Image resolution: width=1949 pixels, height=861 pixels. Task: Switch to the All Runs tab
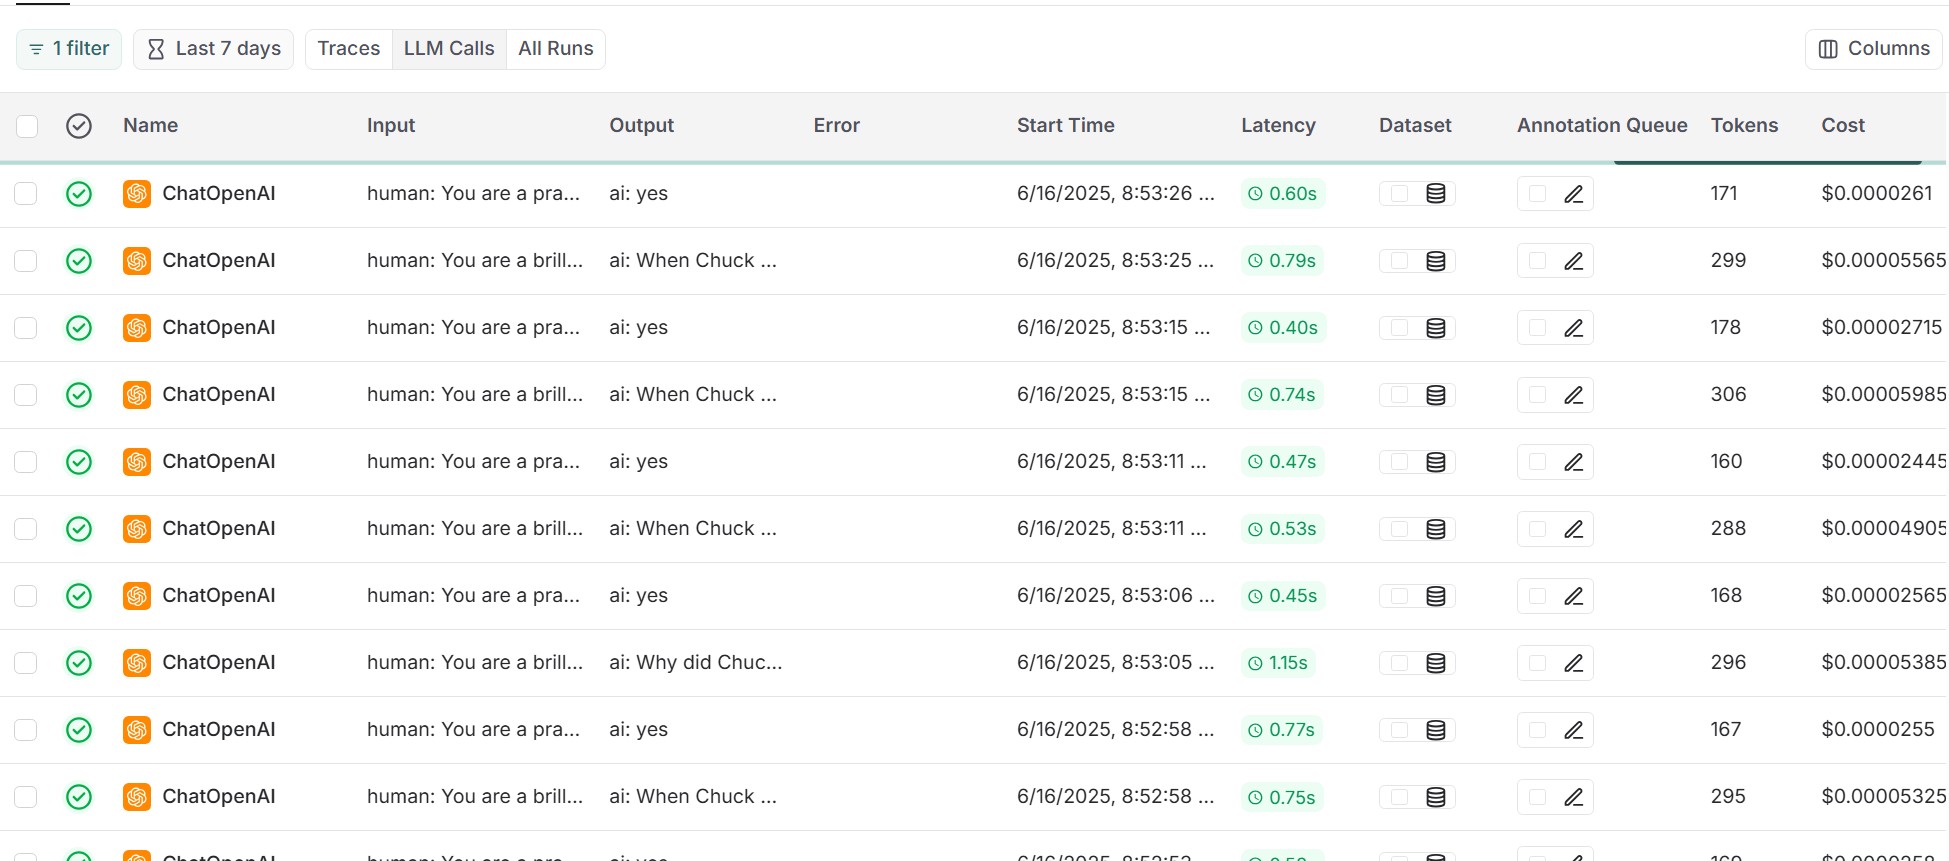click(555, 49)
